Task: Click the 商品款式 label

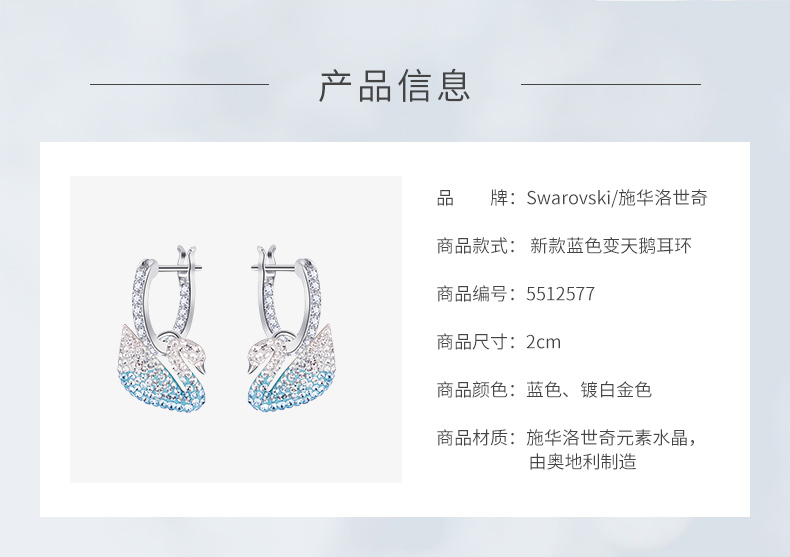Action: point(473,246)
